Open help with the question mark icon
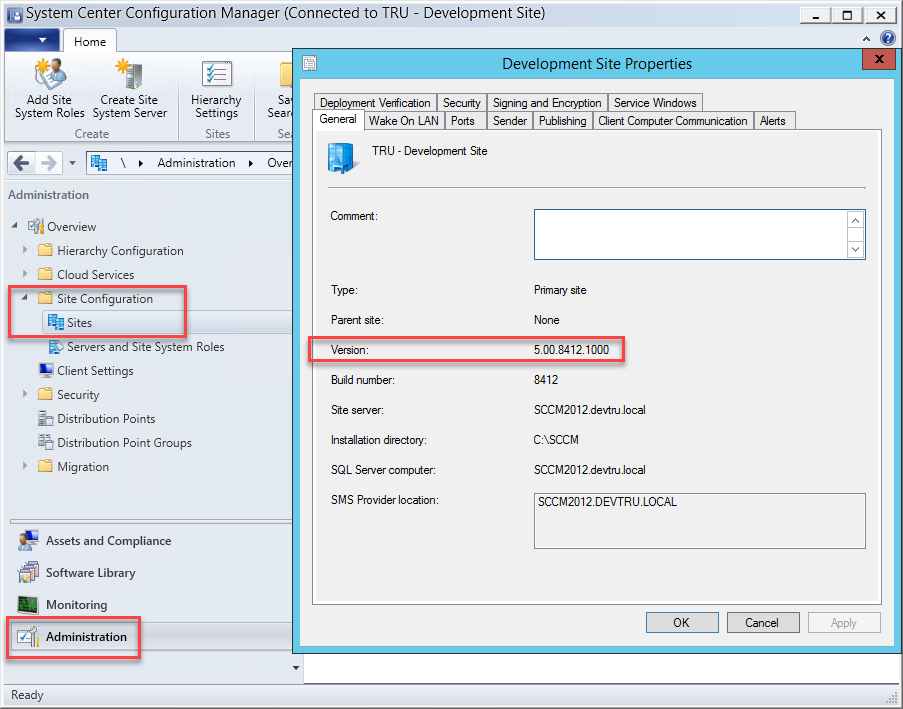 [888, 38]
